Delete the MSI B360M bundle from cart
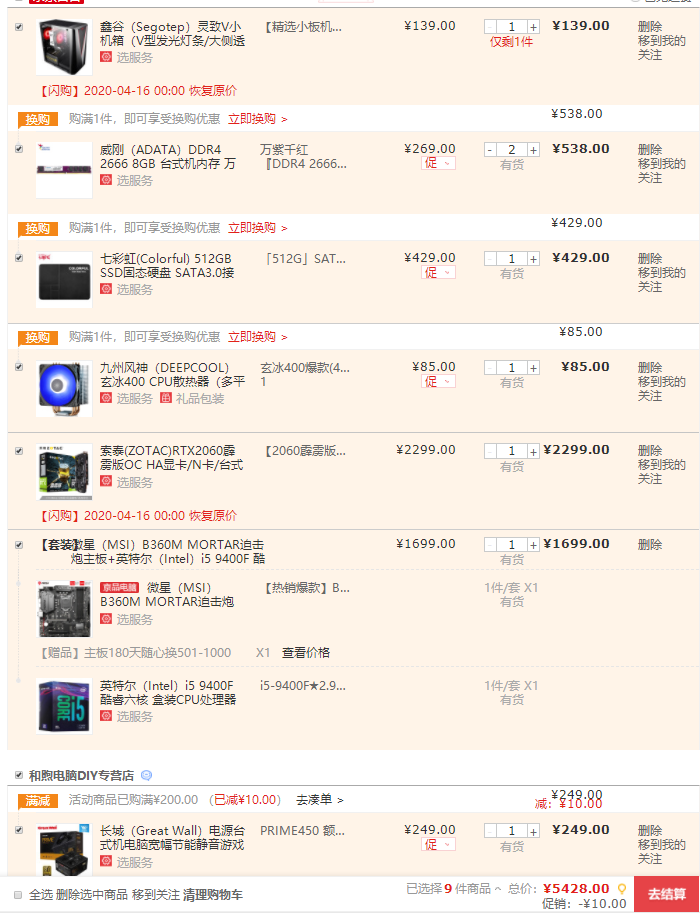 coord(650,544)
